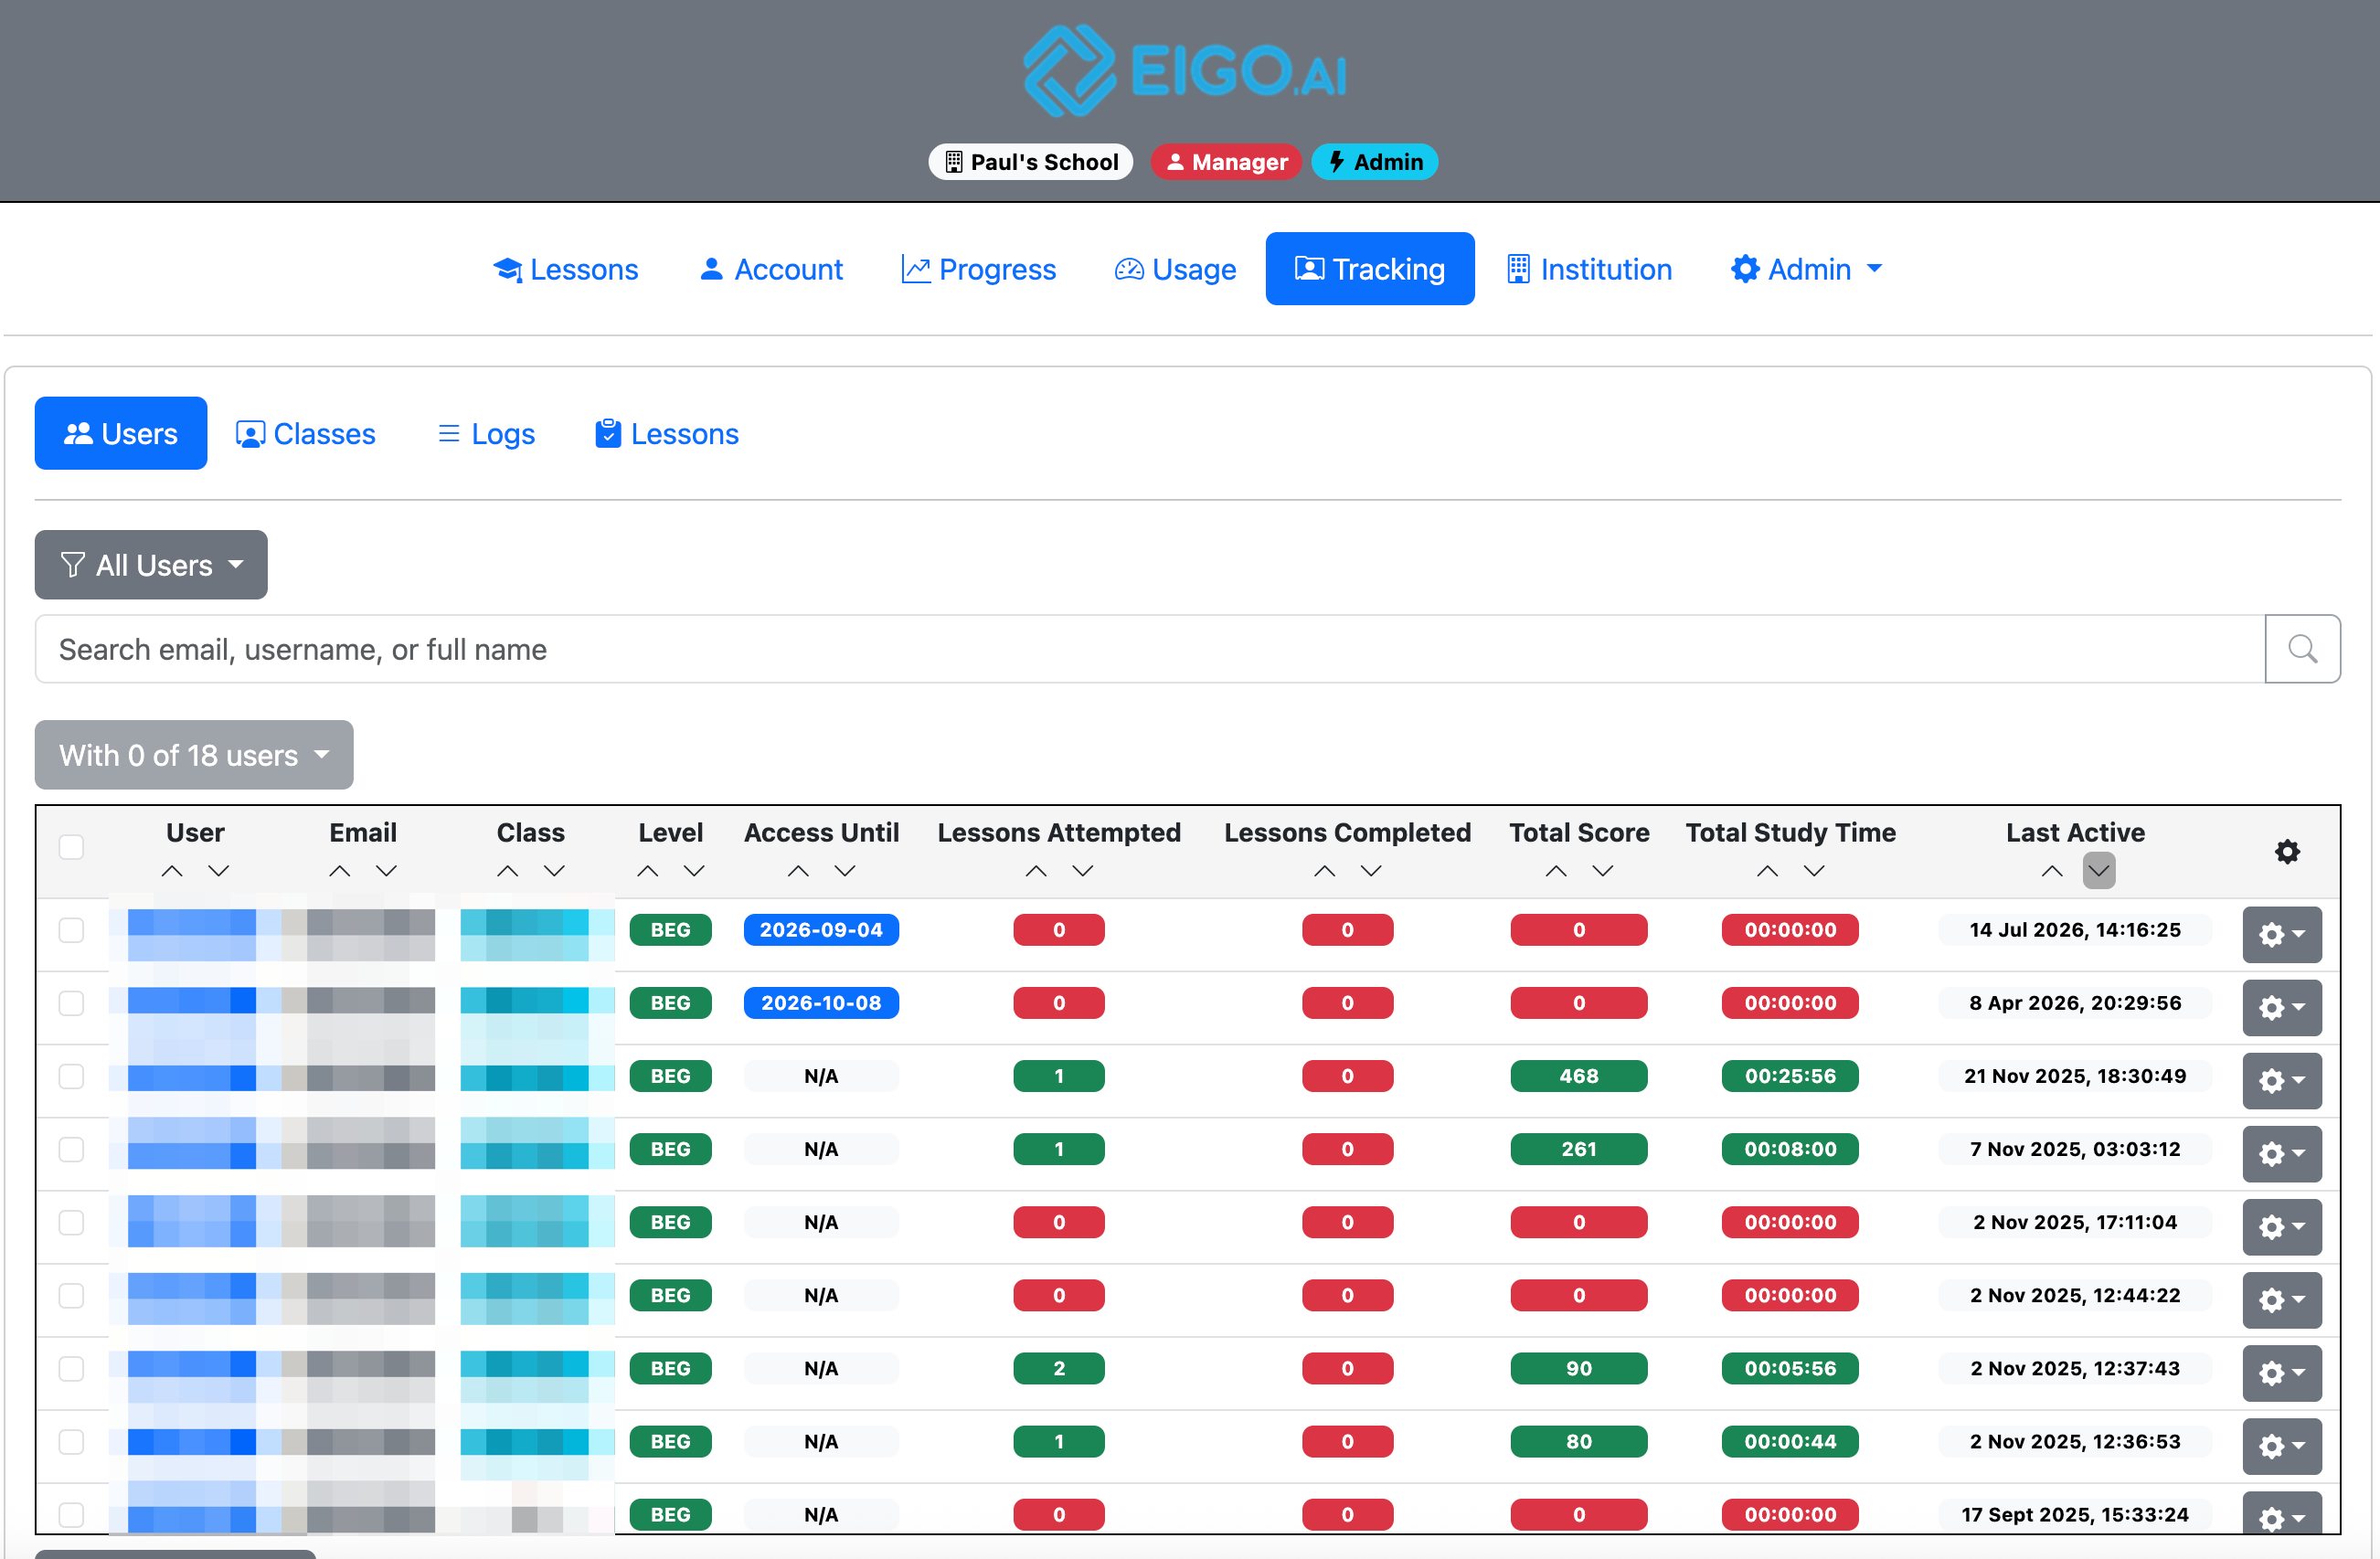Go to Lessons in top navigation

point(565,269)
